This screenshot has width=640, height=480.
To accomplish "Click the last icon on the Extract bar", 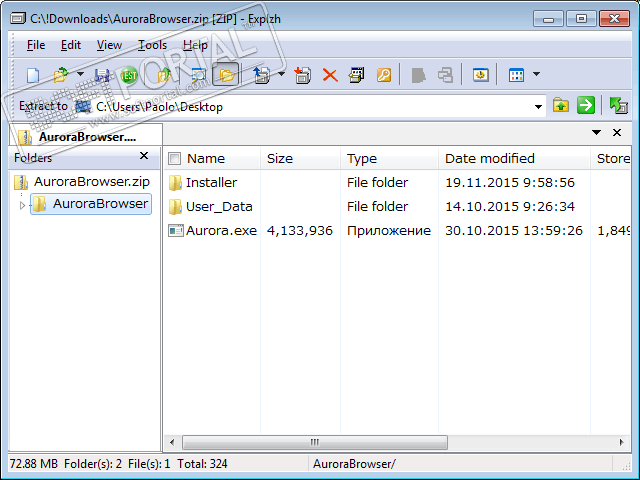I will [618, 106].
